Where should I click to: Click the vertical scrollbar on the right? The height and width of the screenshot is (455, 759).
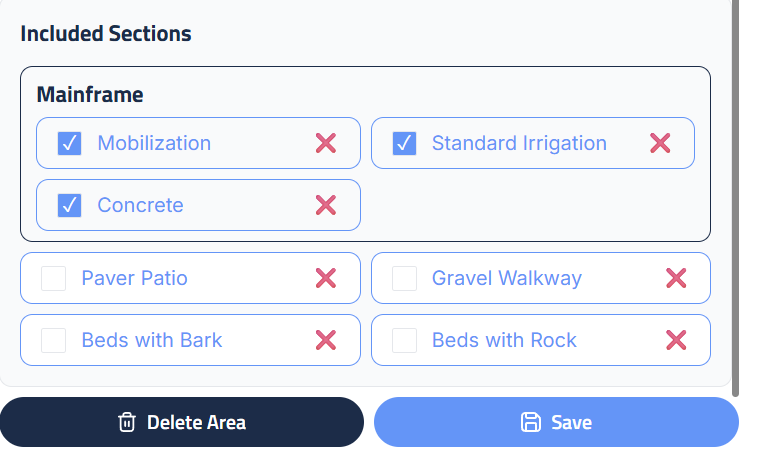(x=736, y=200)
